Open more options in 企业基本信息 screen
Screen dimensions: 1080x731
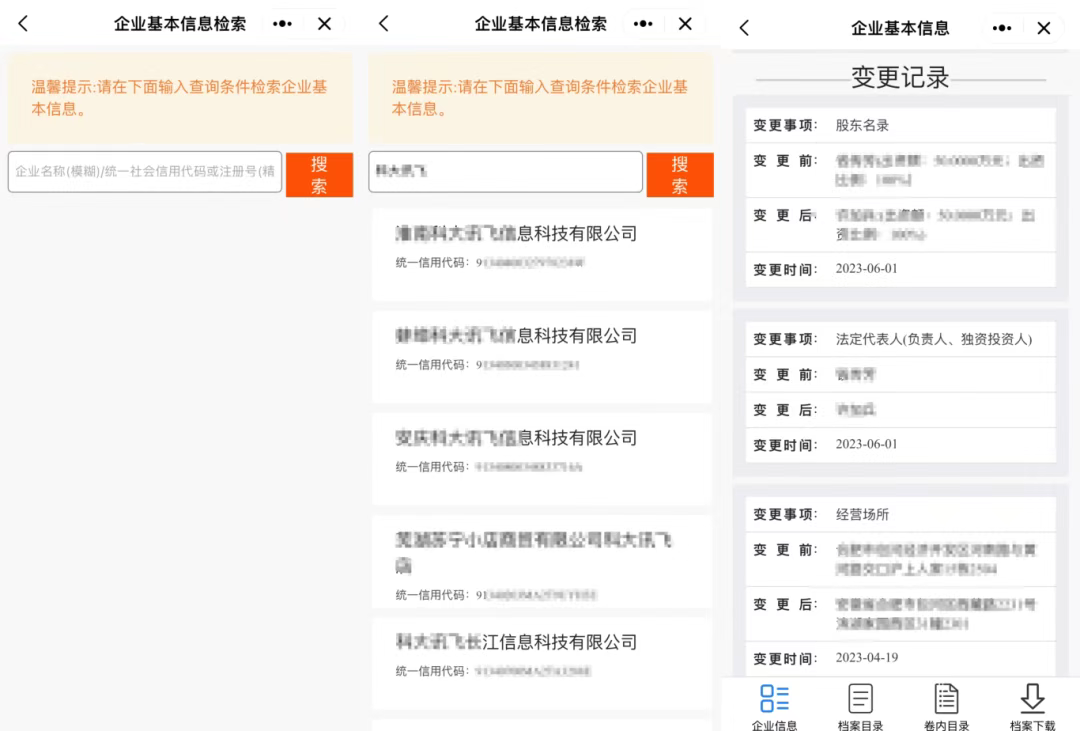pyautogui.click(x=1002, y=28)
